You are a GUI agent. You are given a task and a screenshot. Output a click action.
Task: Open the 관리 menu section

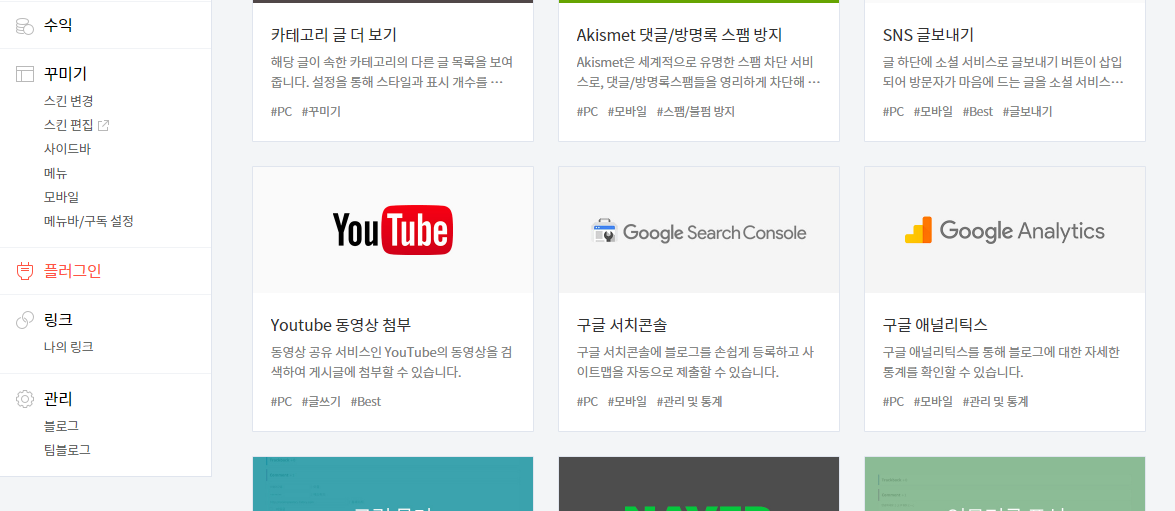pyautogui.click(x=58, y=399)
